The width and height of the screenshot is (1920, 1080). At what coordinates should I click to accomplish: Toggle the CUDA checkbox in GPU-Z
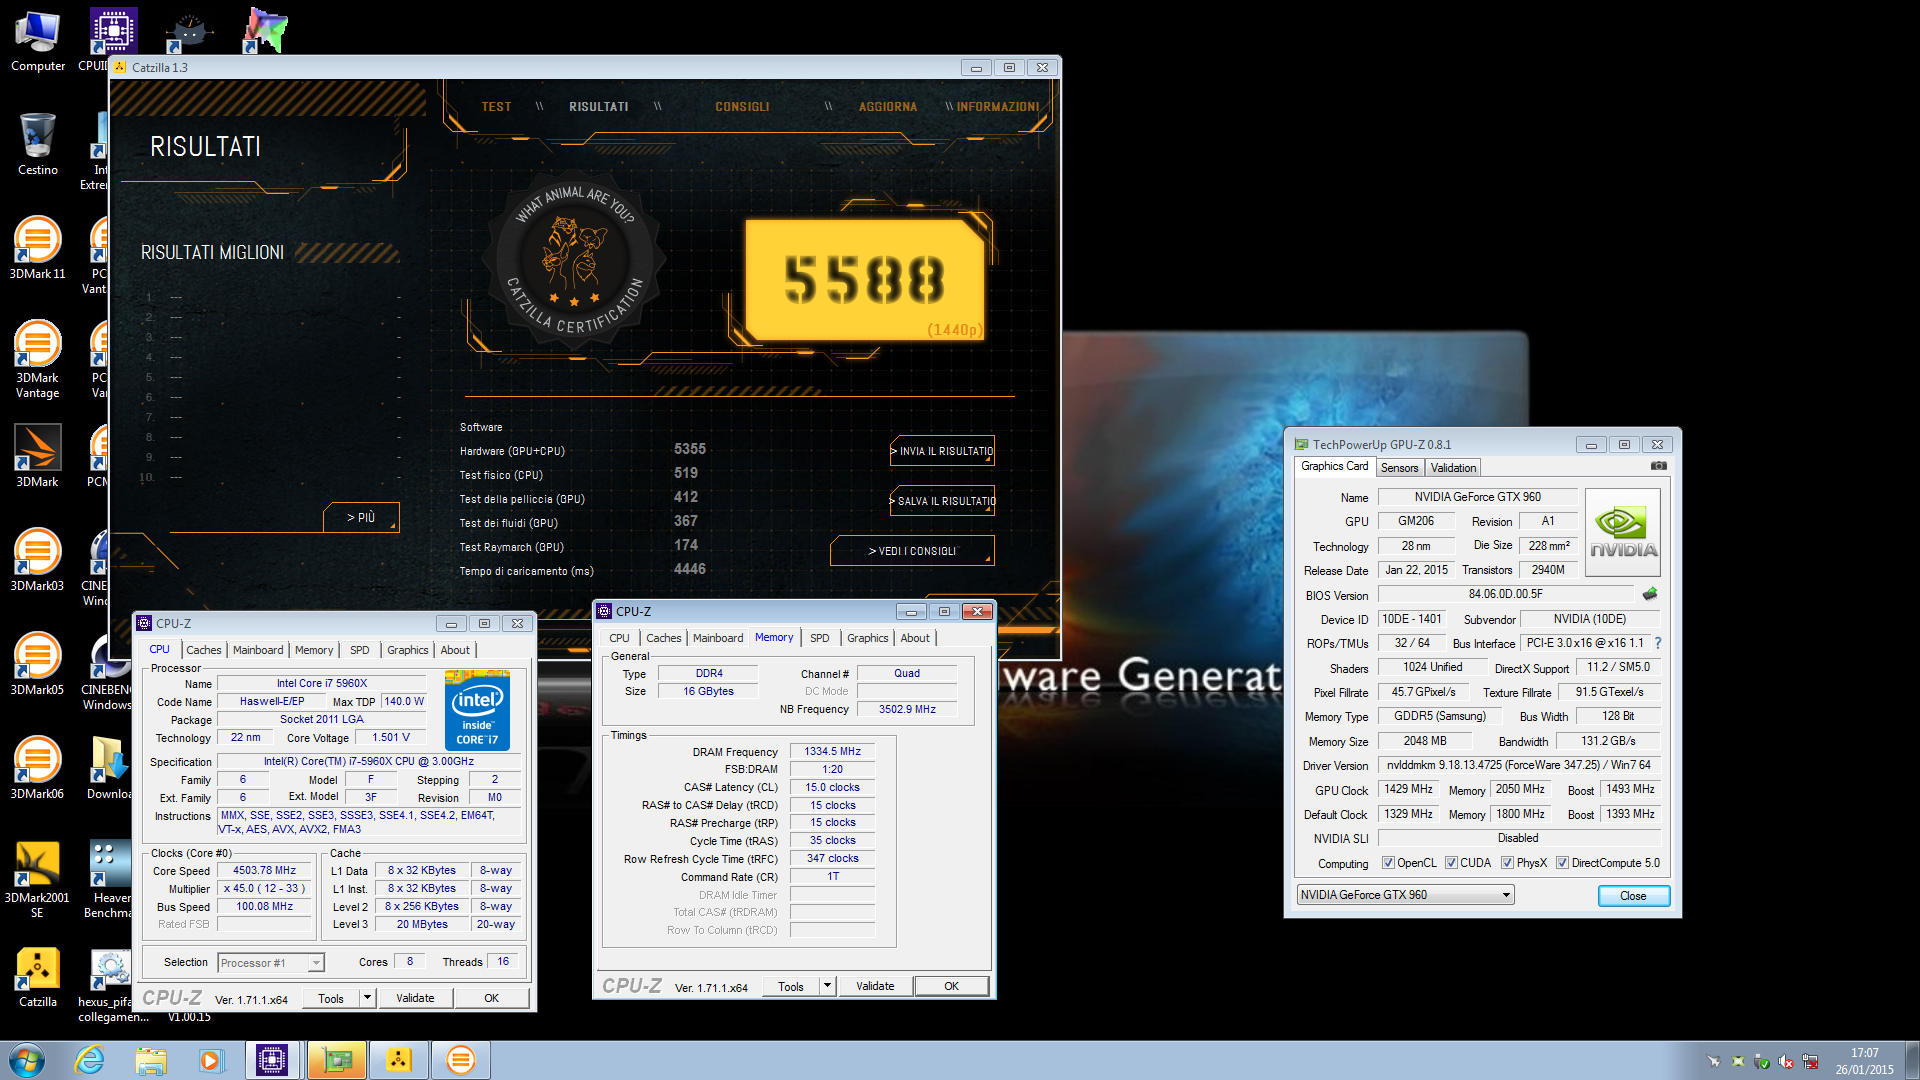(1451, 863)
